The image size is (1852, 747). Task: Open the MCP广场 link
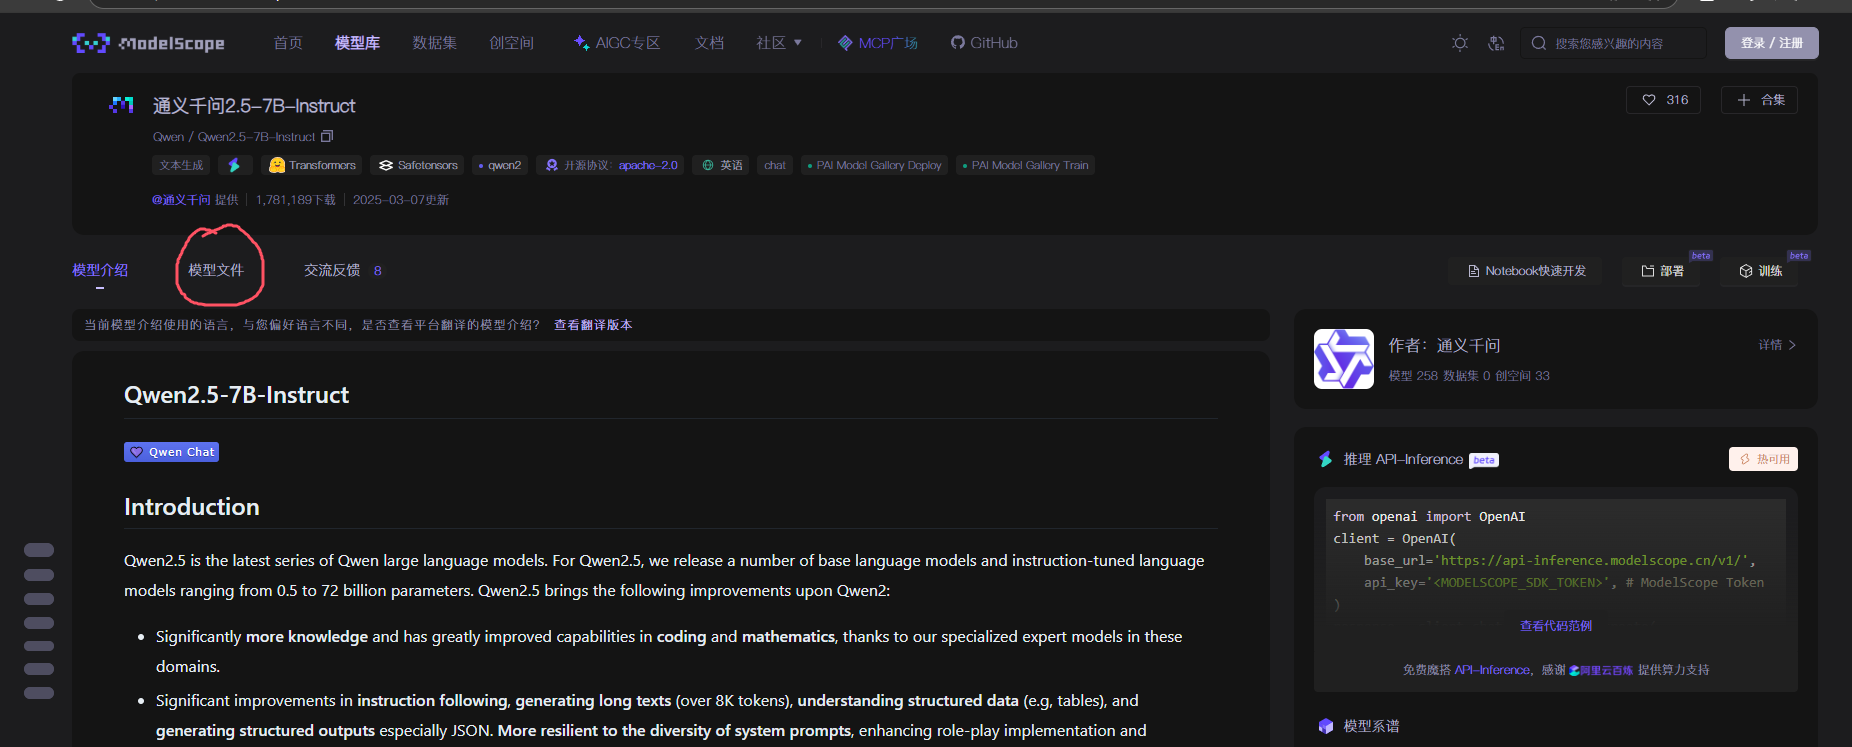(878, 43)
